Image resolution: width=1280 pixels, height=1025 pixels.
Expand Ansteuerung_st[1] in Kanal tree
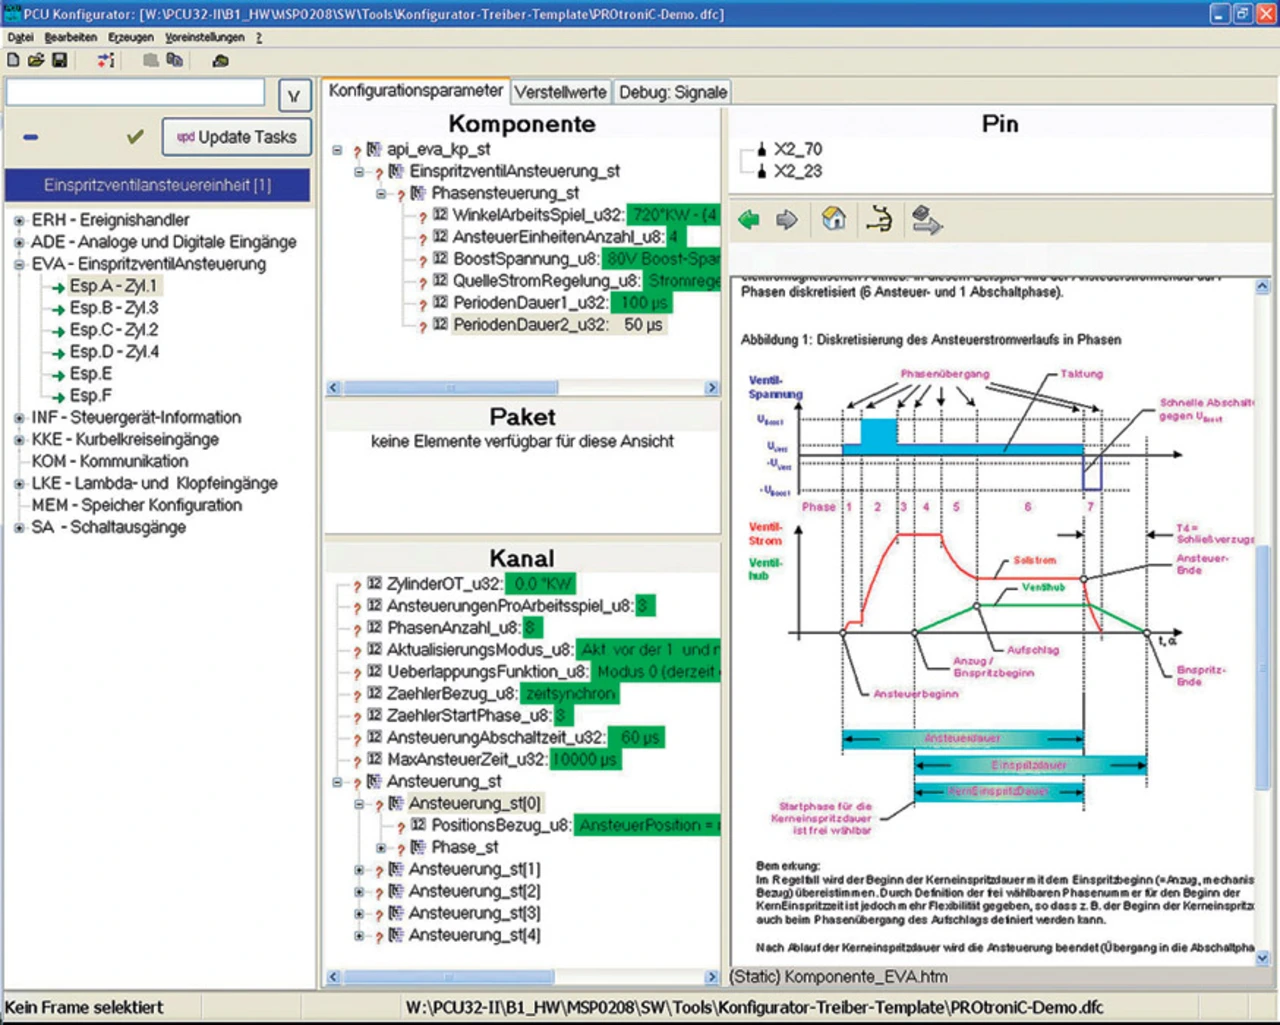coord(359,870)
